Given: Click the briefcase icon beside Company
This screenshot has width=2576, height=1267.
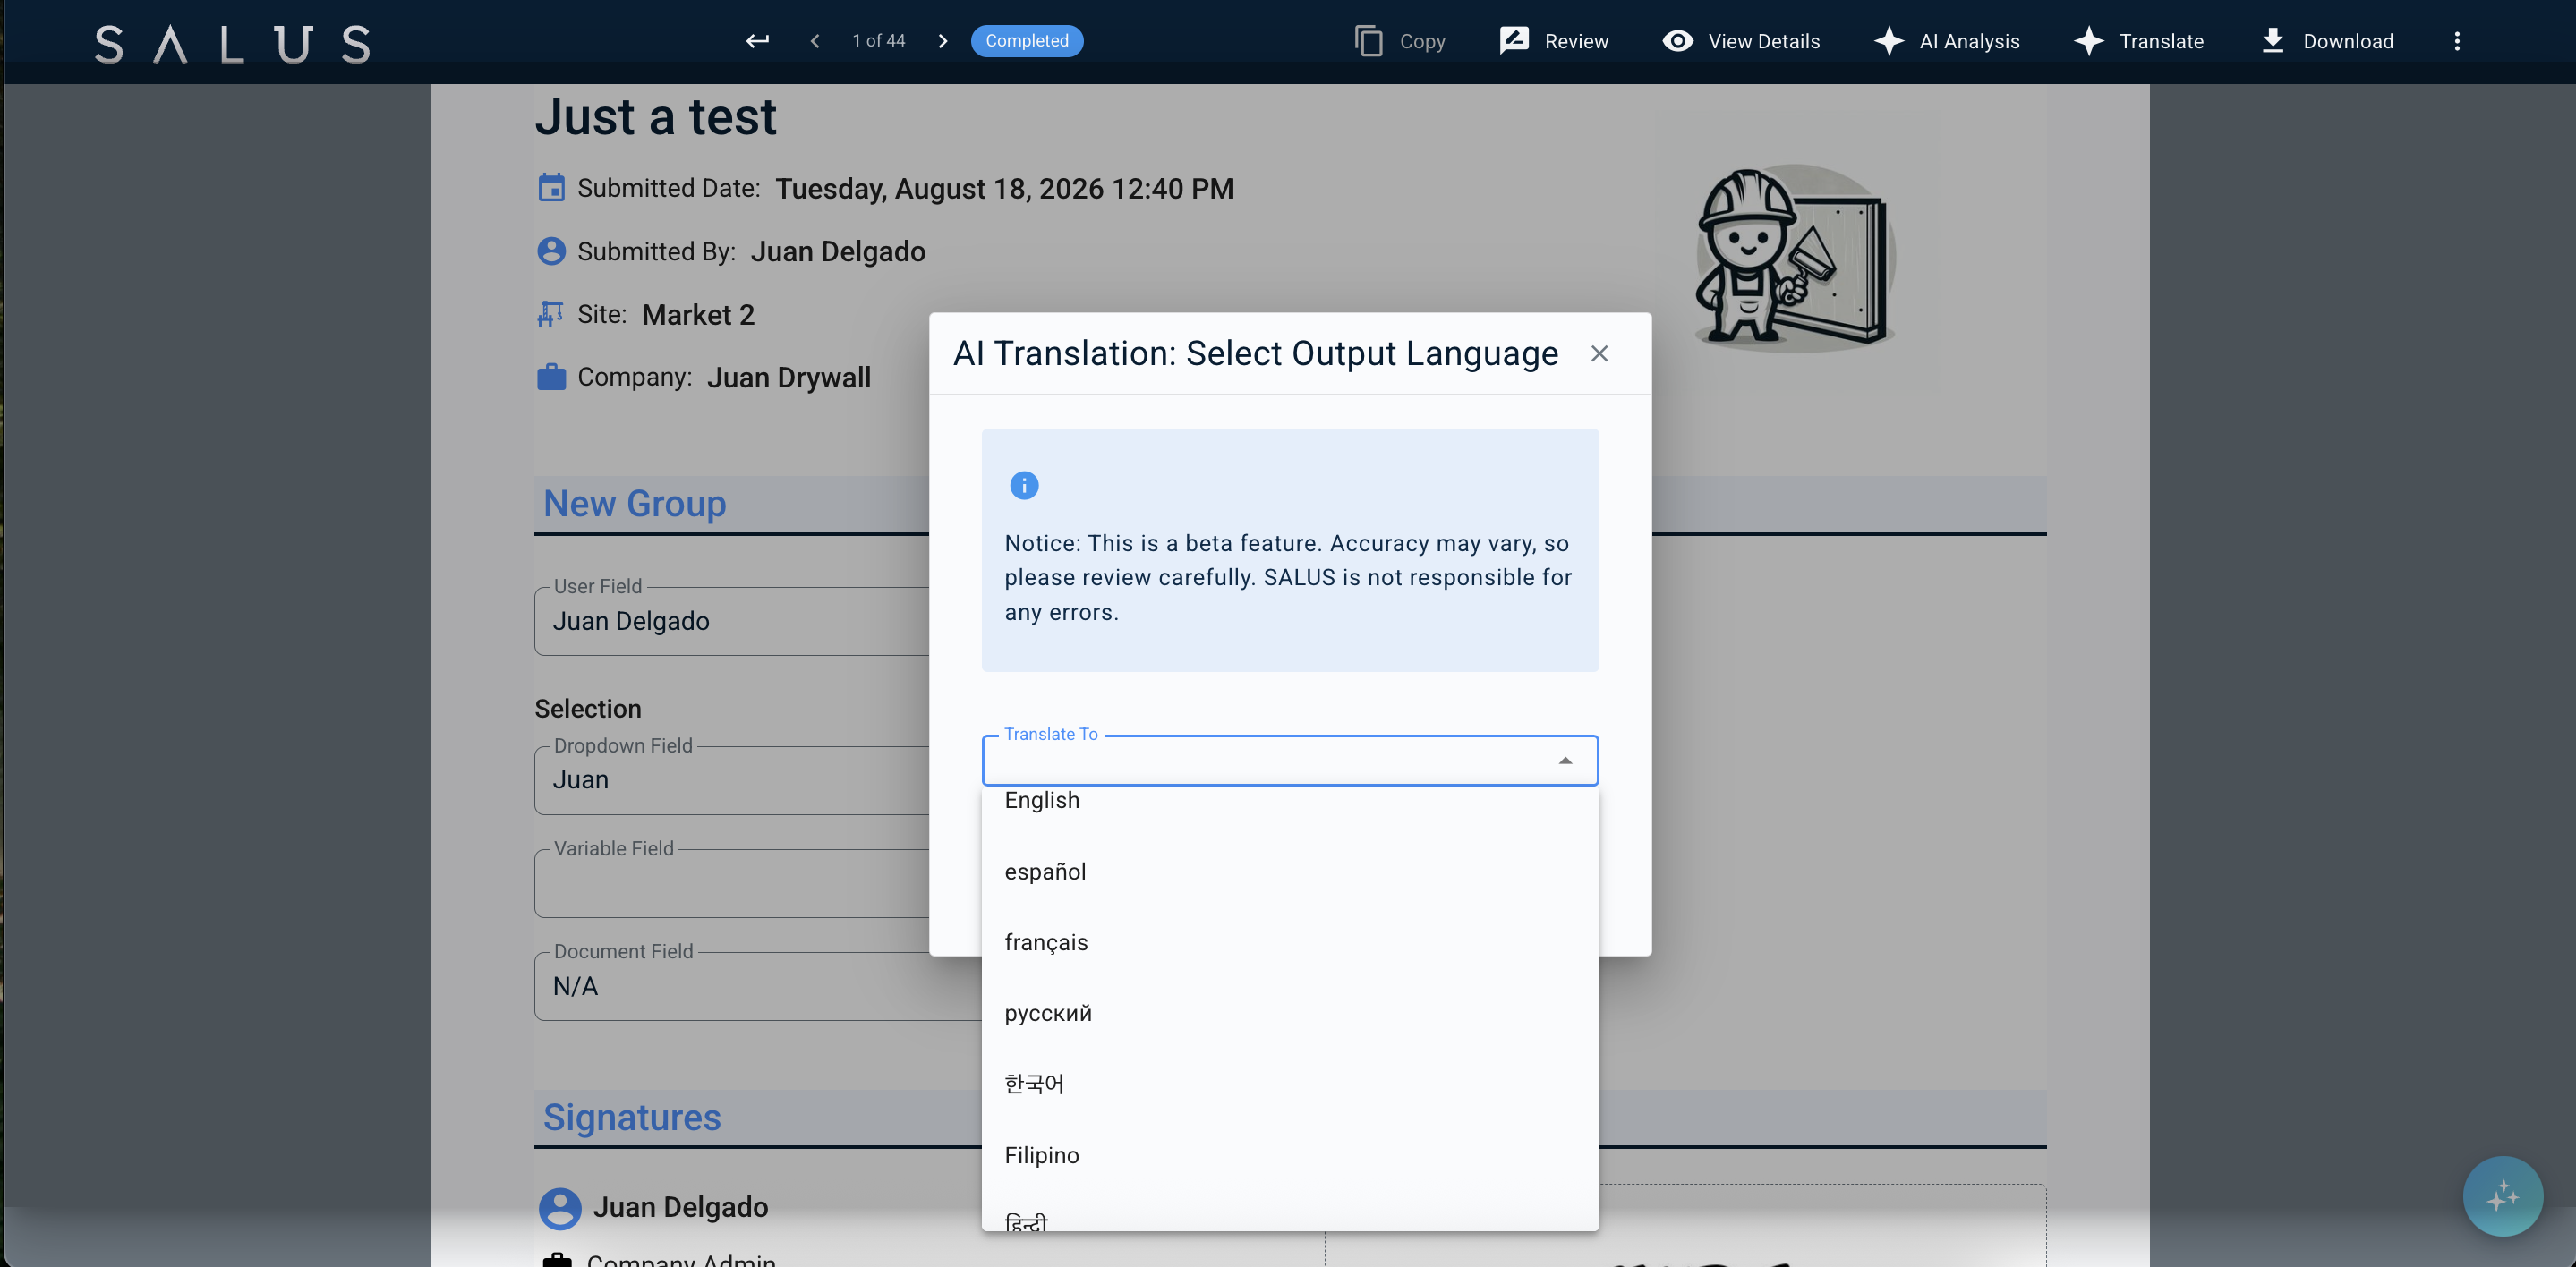Looking at the screenshot, I should click(551, 377).
